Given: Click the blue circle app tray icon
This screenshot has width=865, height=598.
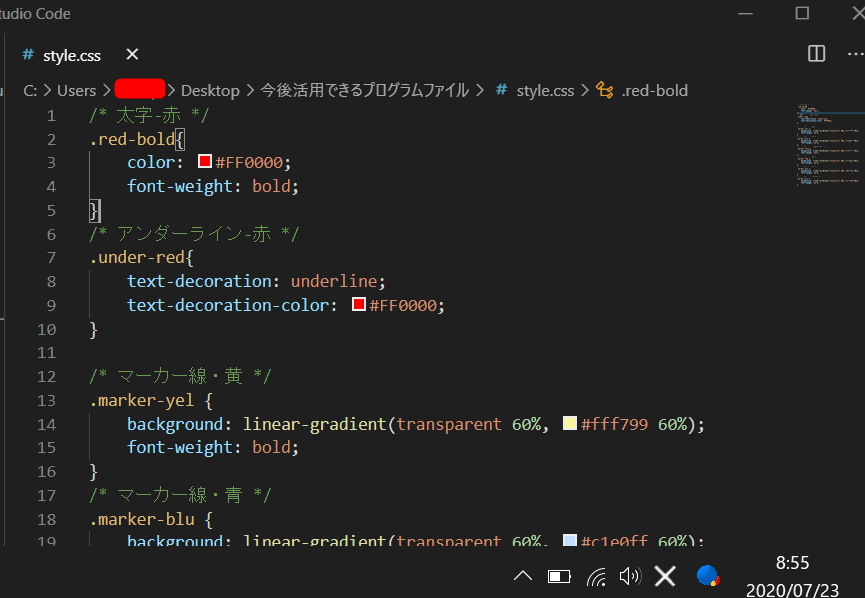Looking at the screenshot, I should point(708,575).
